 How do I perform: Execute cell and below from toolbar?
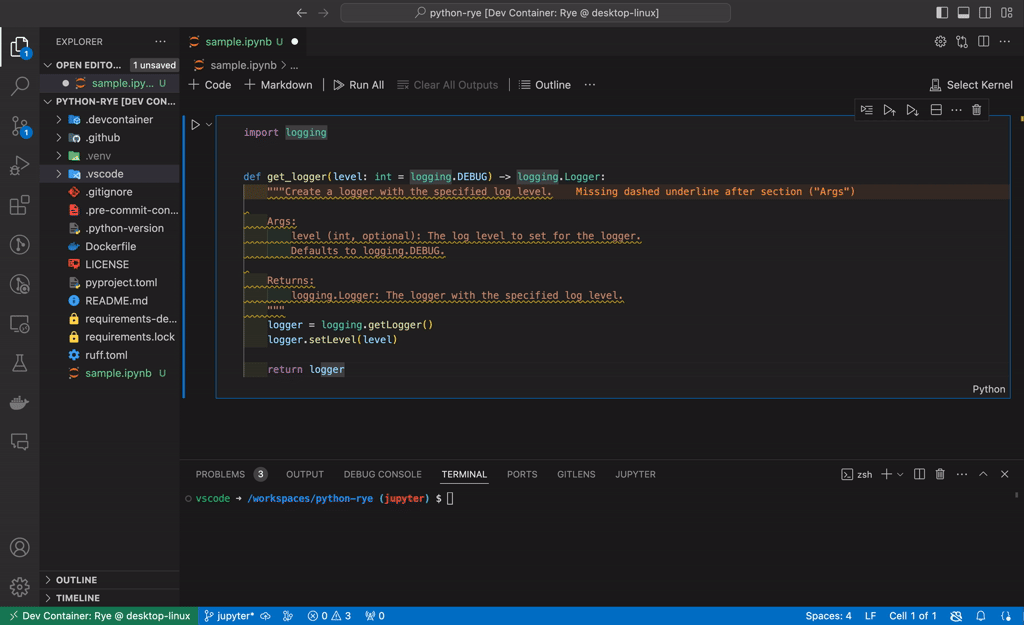(x=912, y=110)
